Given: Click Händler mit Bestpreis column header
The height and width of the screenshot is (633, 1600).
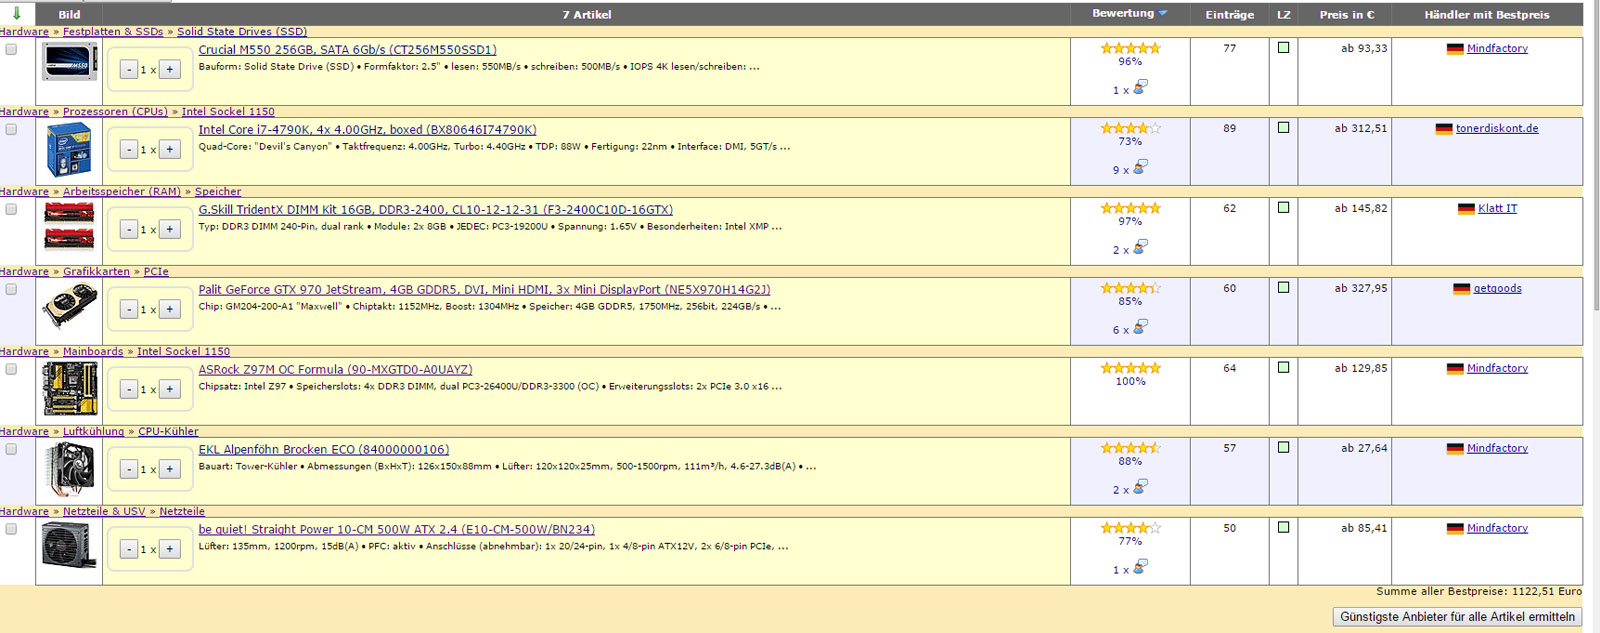Looking at the screenshot, I should click(1487, 15).
